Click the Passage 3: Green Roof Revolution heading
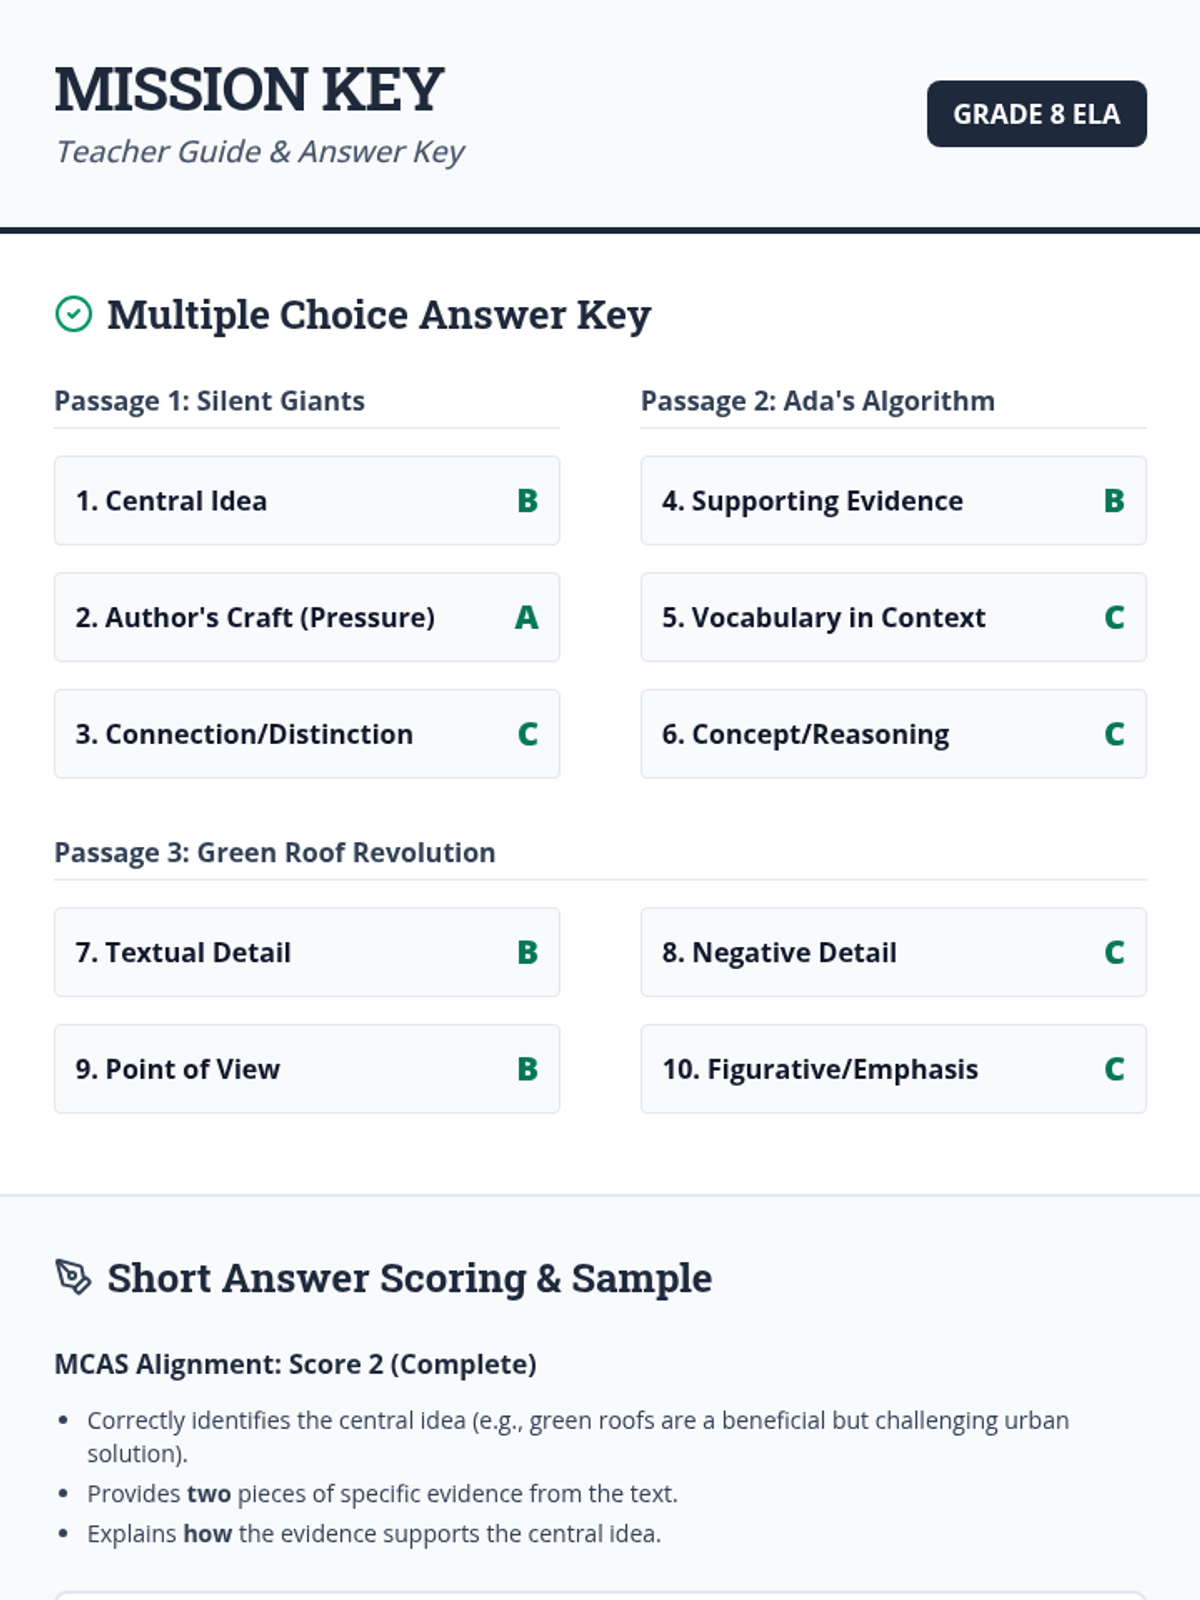This screenshot has width=1200, height=1600. pos(275,853)
